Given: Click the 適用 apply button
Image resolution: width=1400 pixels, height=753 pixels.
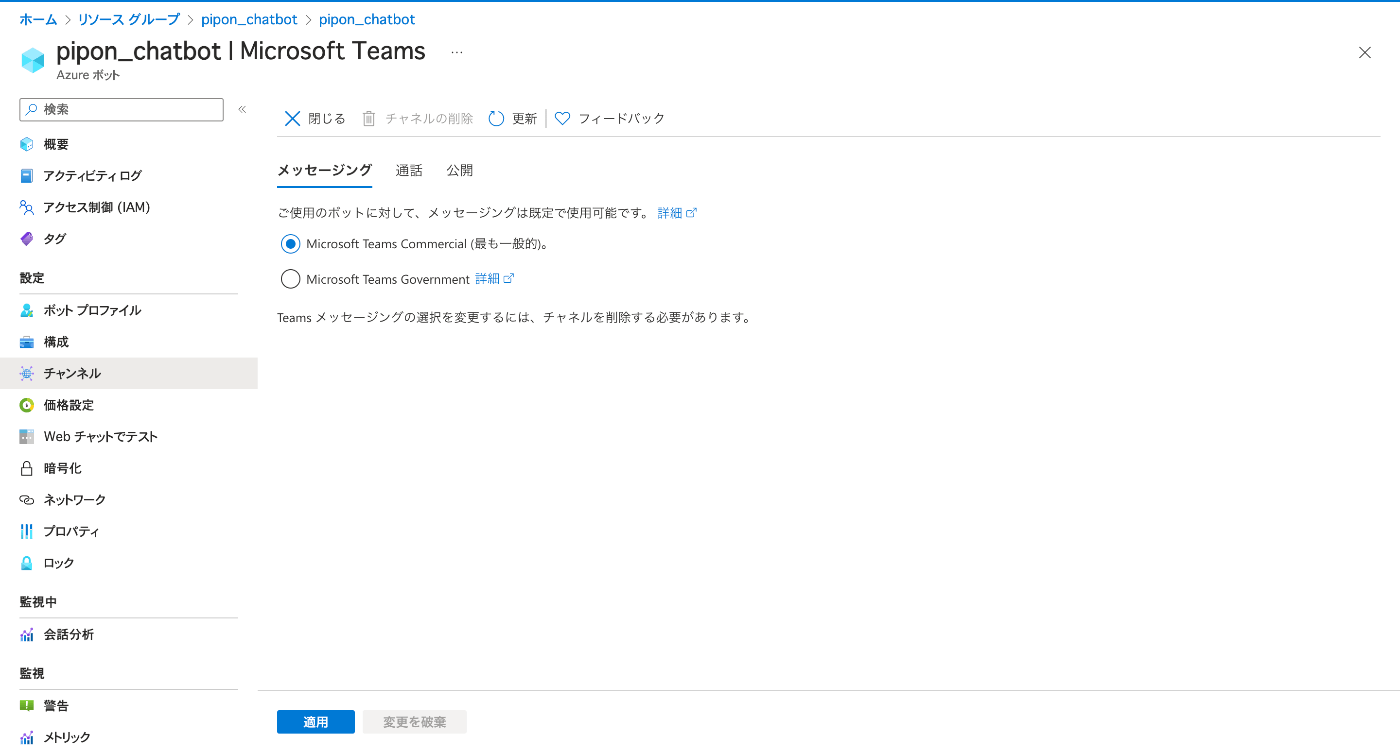Looking at the screenshot, I should pyautogui.click(x=316, y=722).
